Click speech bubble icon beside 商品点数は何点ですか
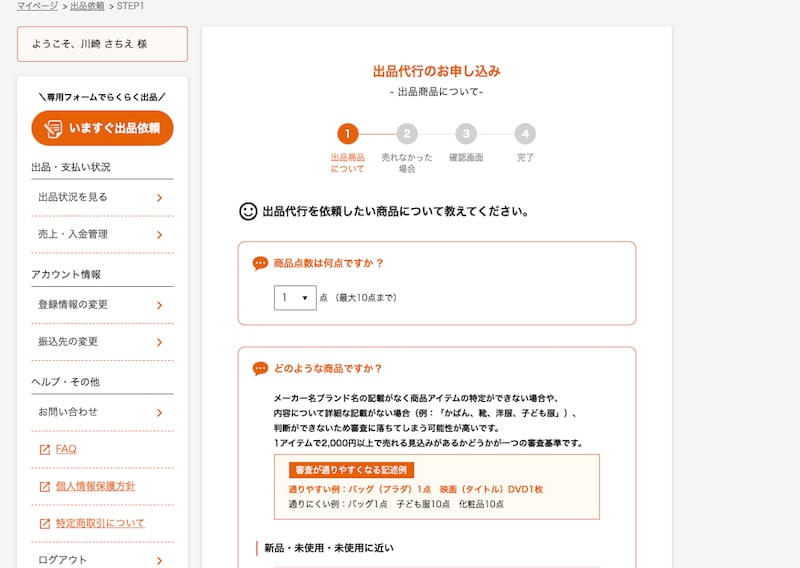Screen dimensions: 800x568 click(260, 263)
